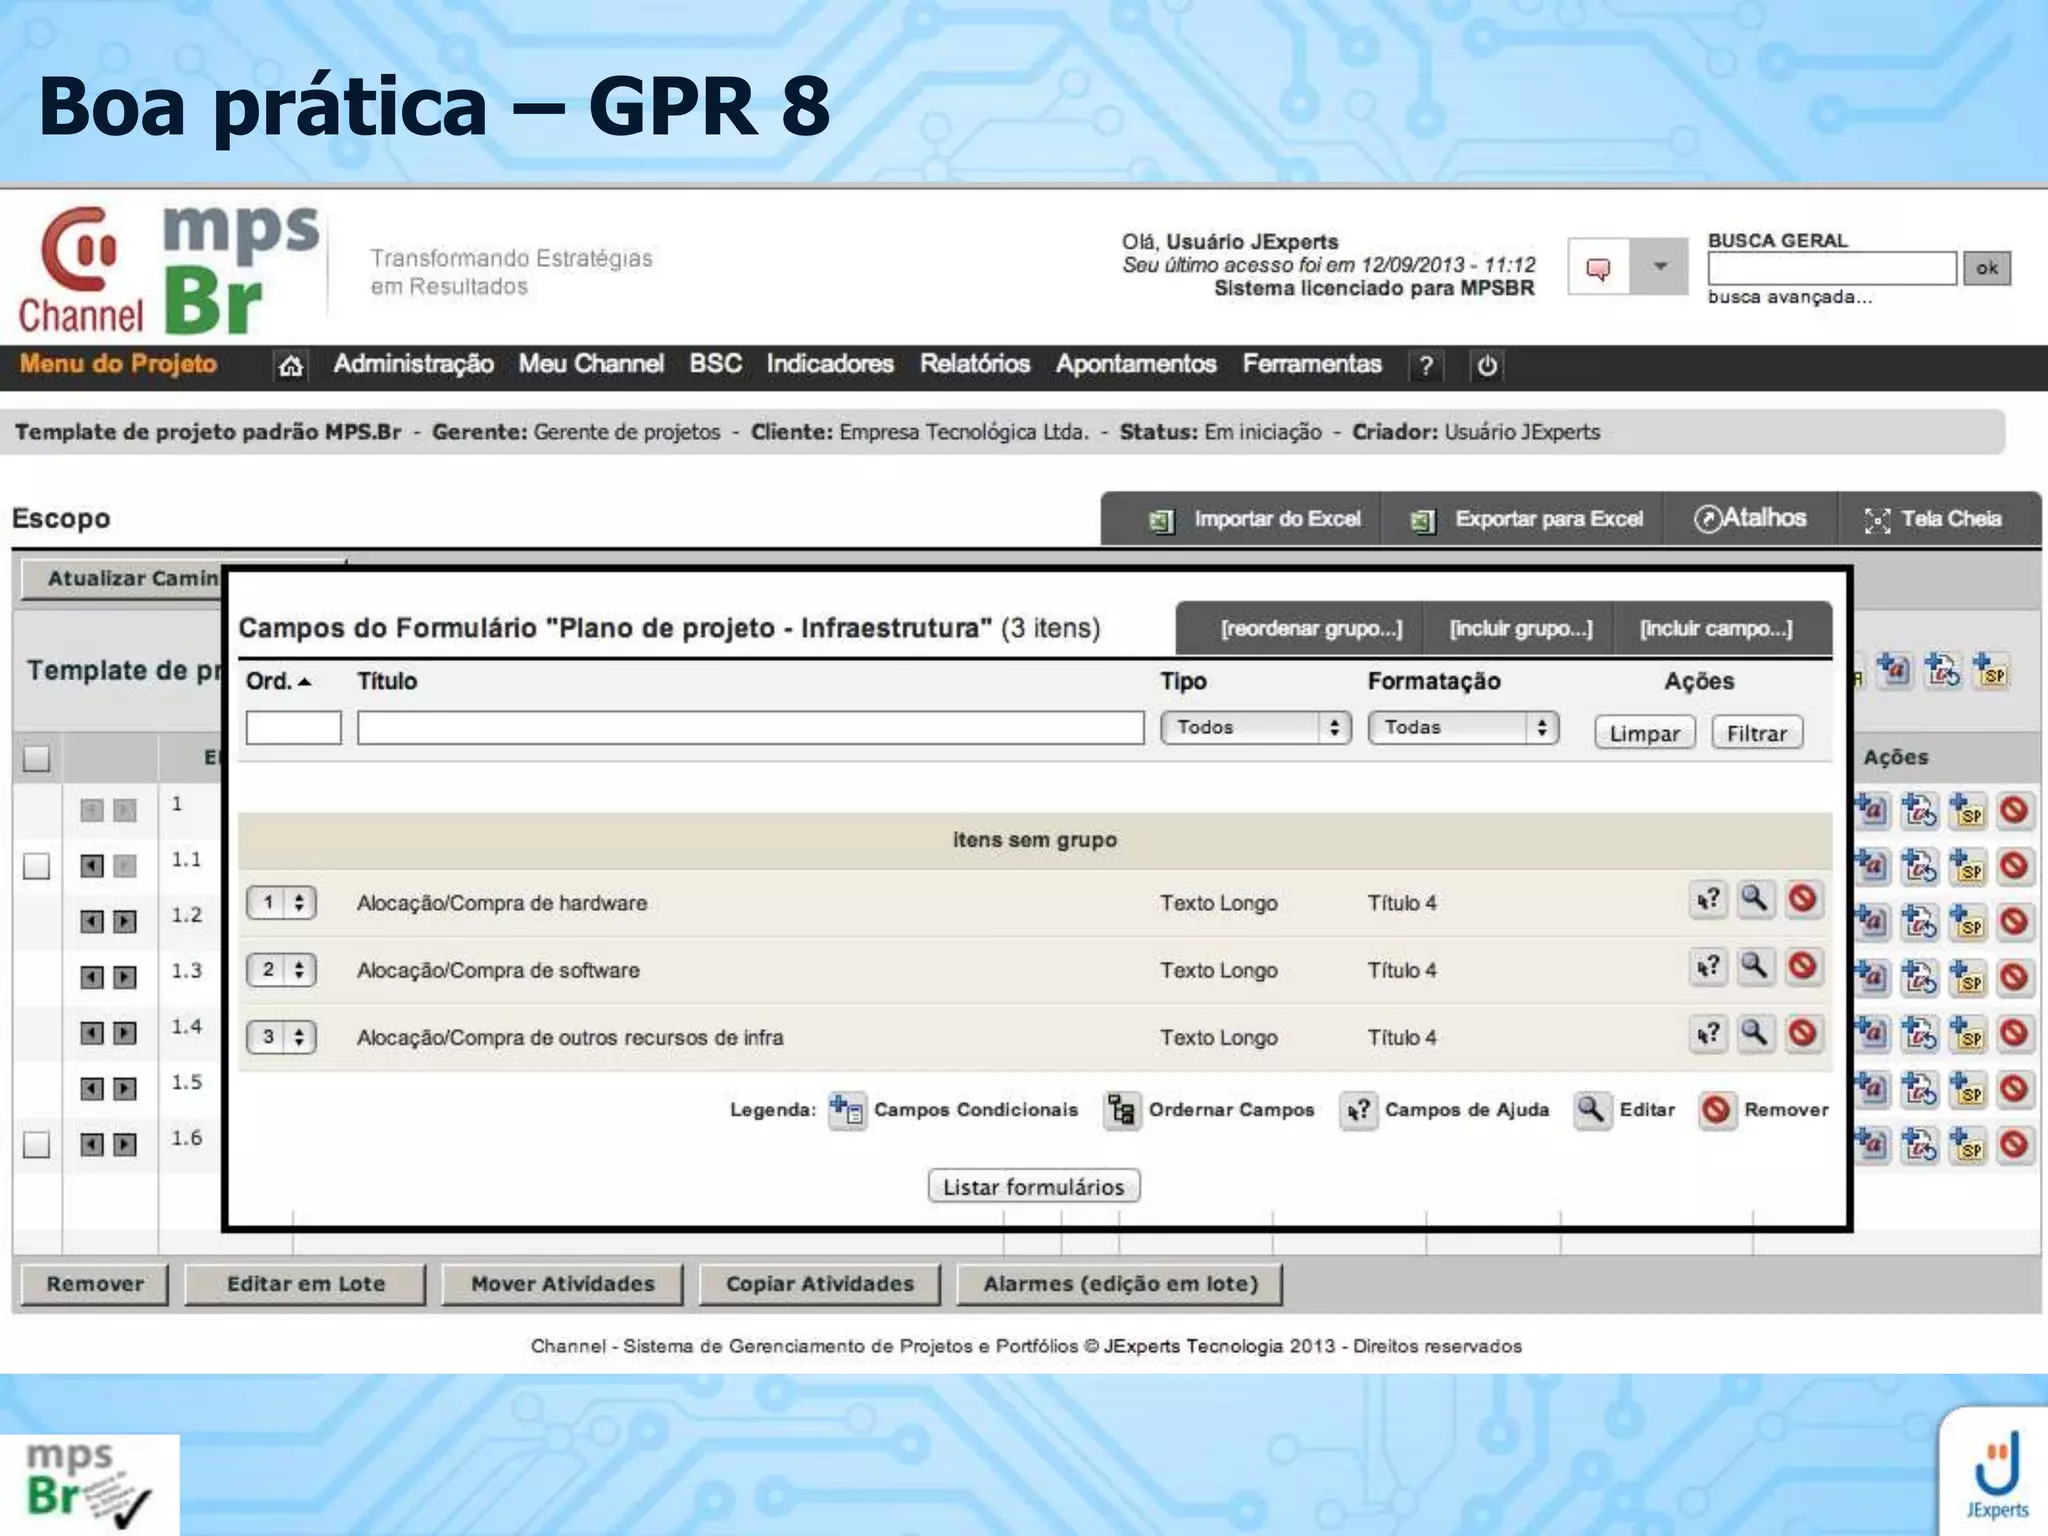Check the checkbox for row 1.1
Screen dimensions: 2048x1536
tap(36, 866)
